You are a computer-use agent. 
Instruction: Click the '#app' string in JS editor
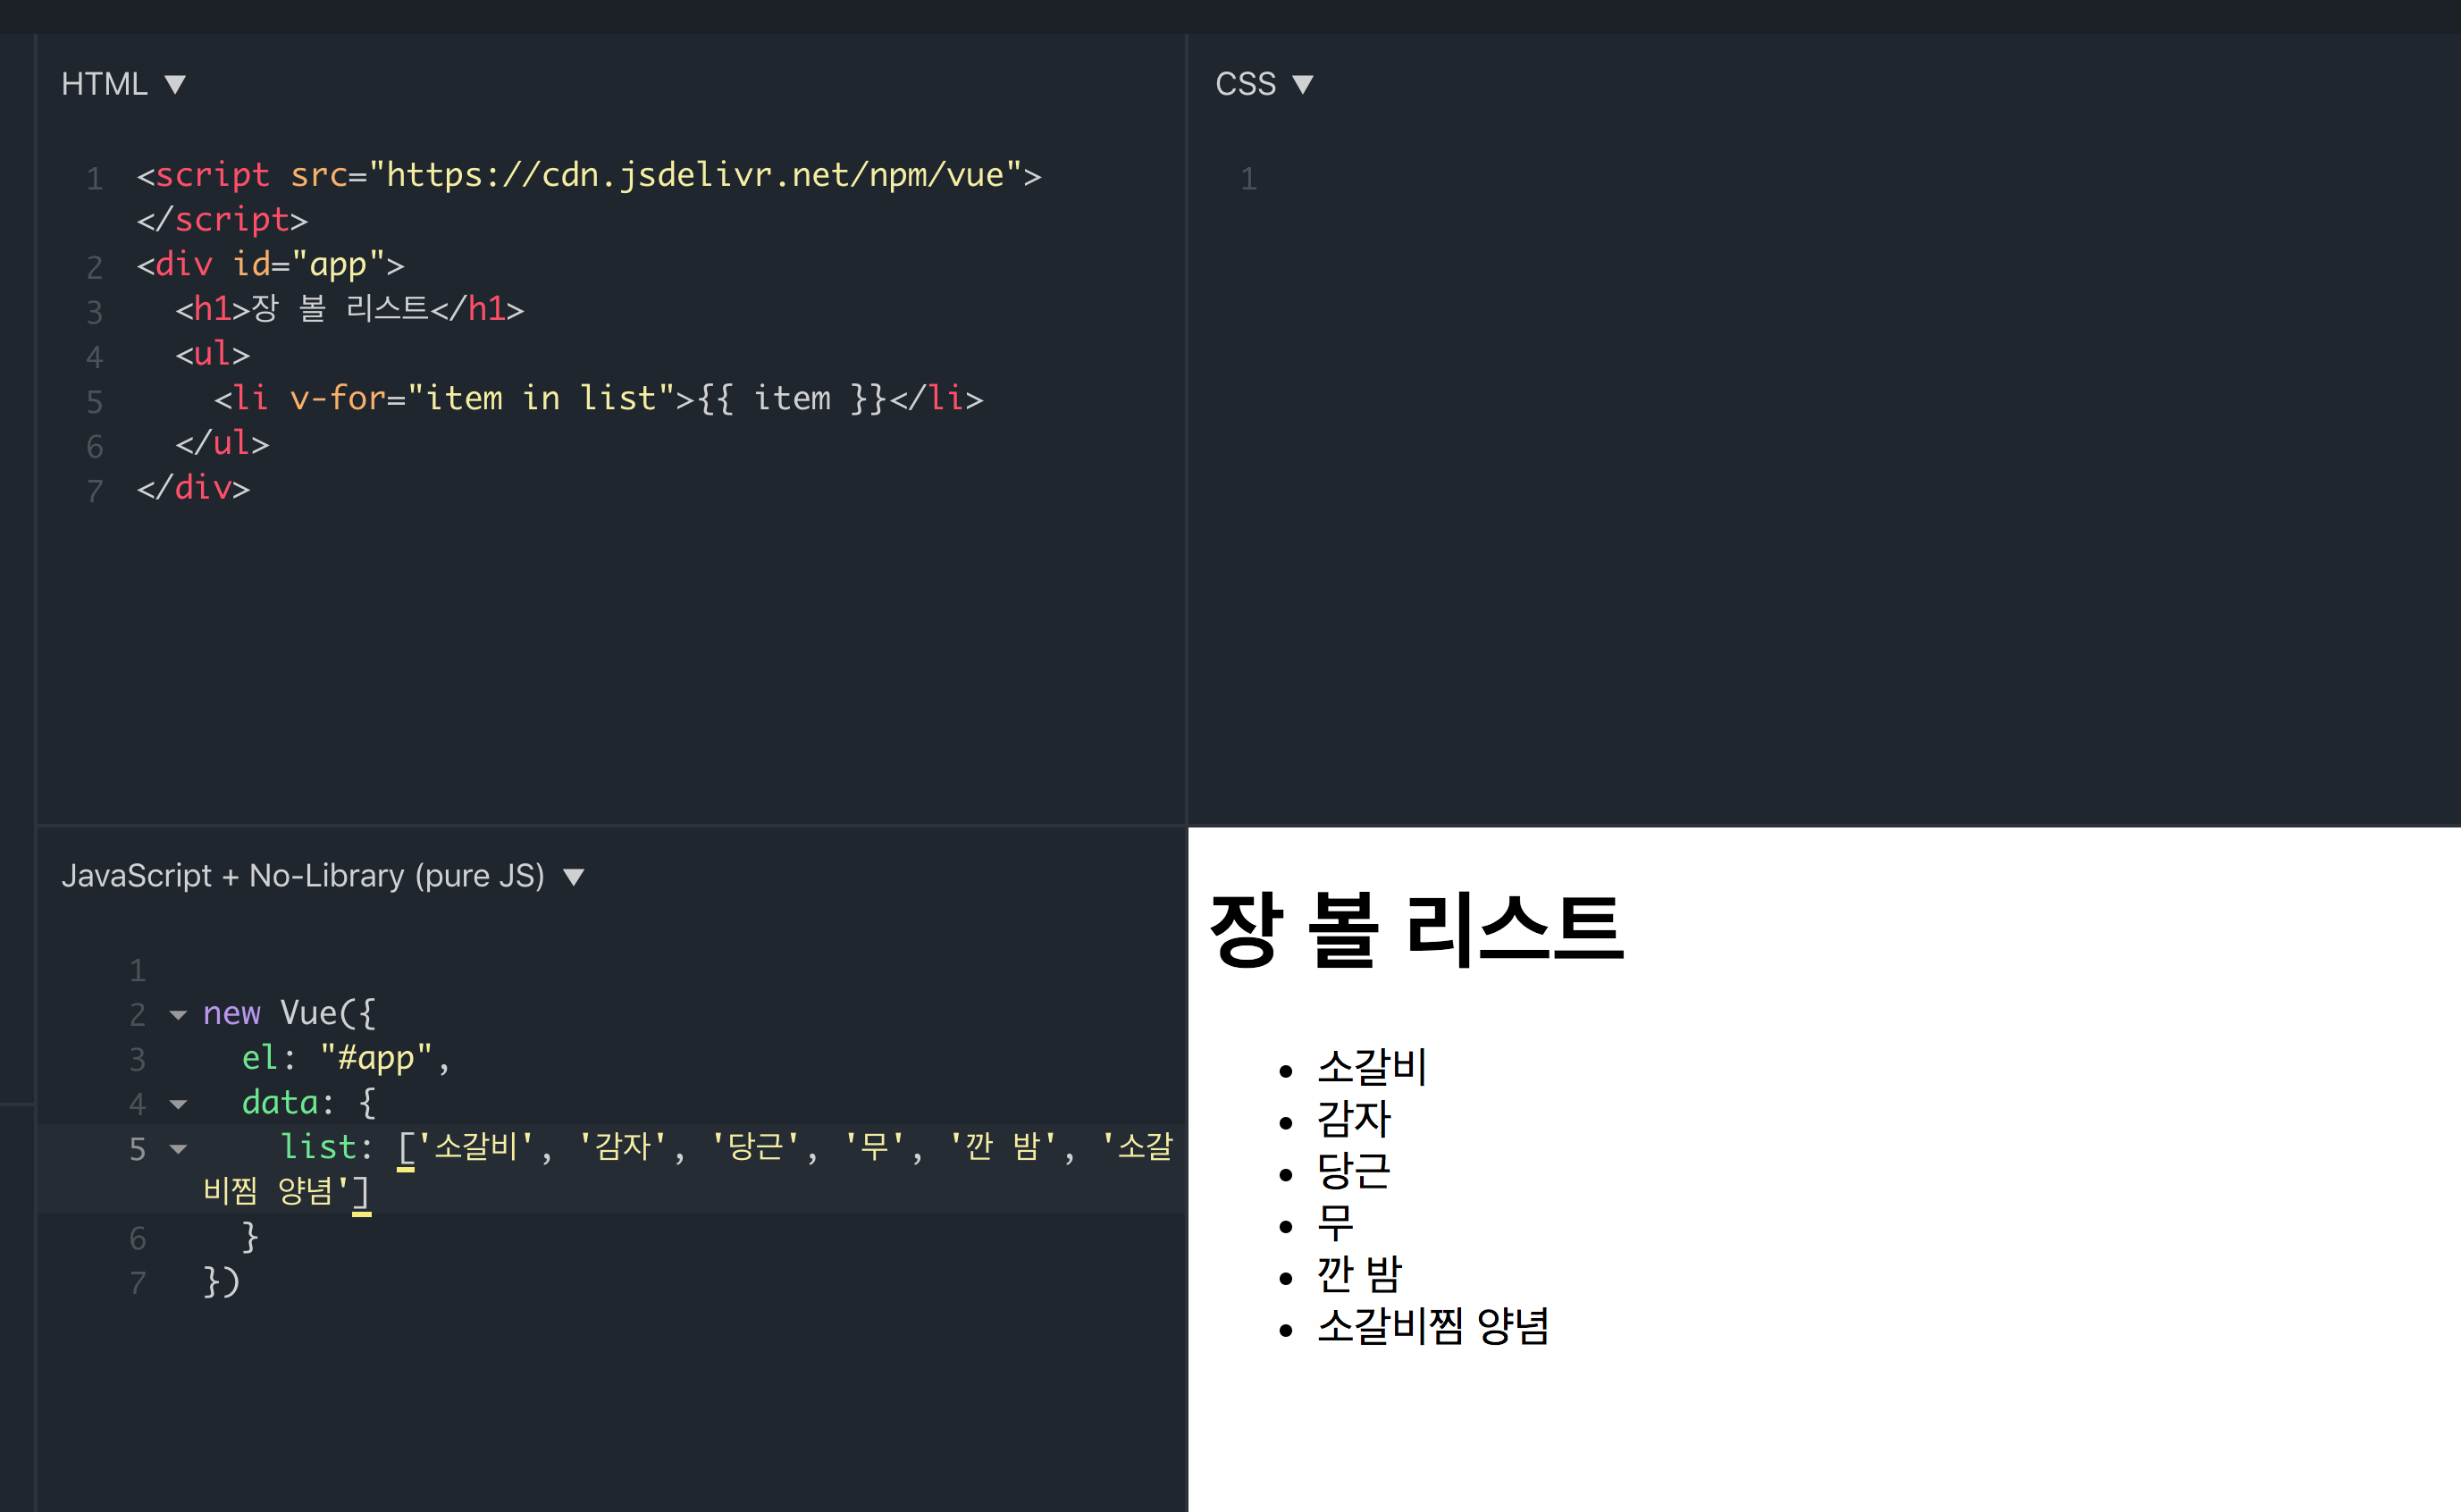[x=375, y=1058]
